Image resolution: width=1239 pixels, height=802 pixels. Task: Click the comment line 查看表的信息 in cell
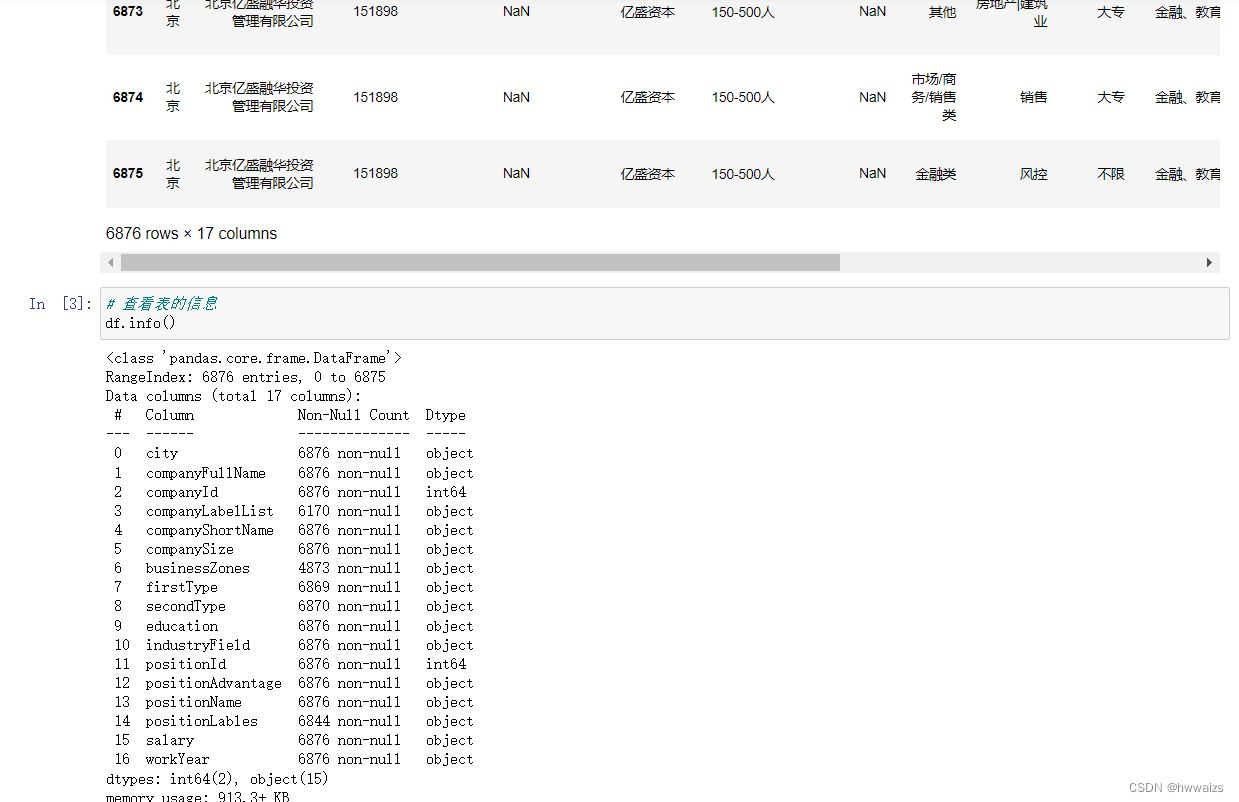tap(161, 304)
